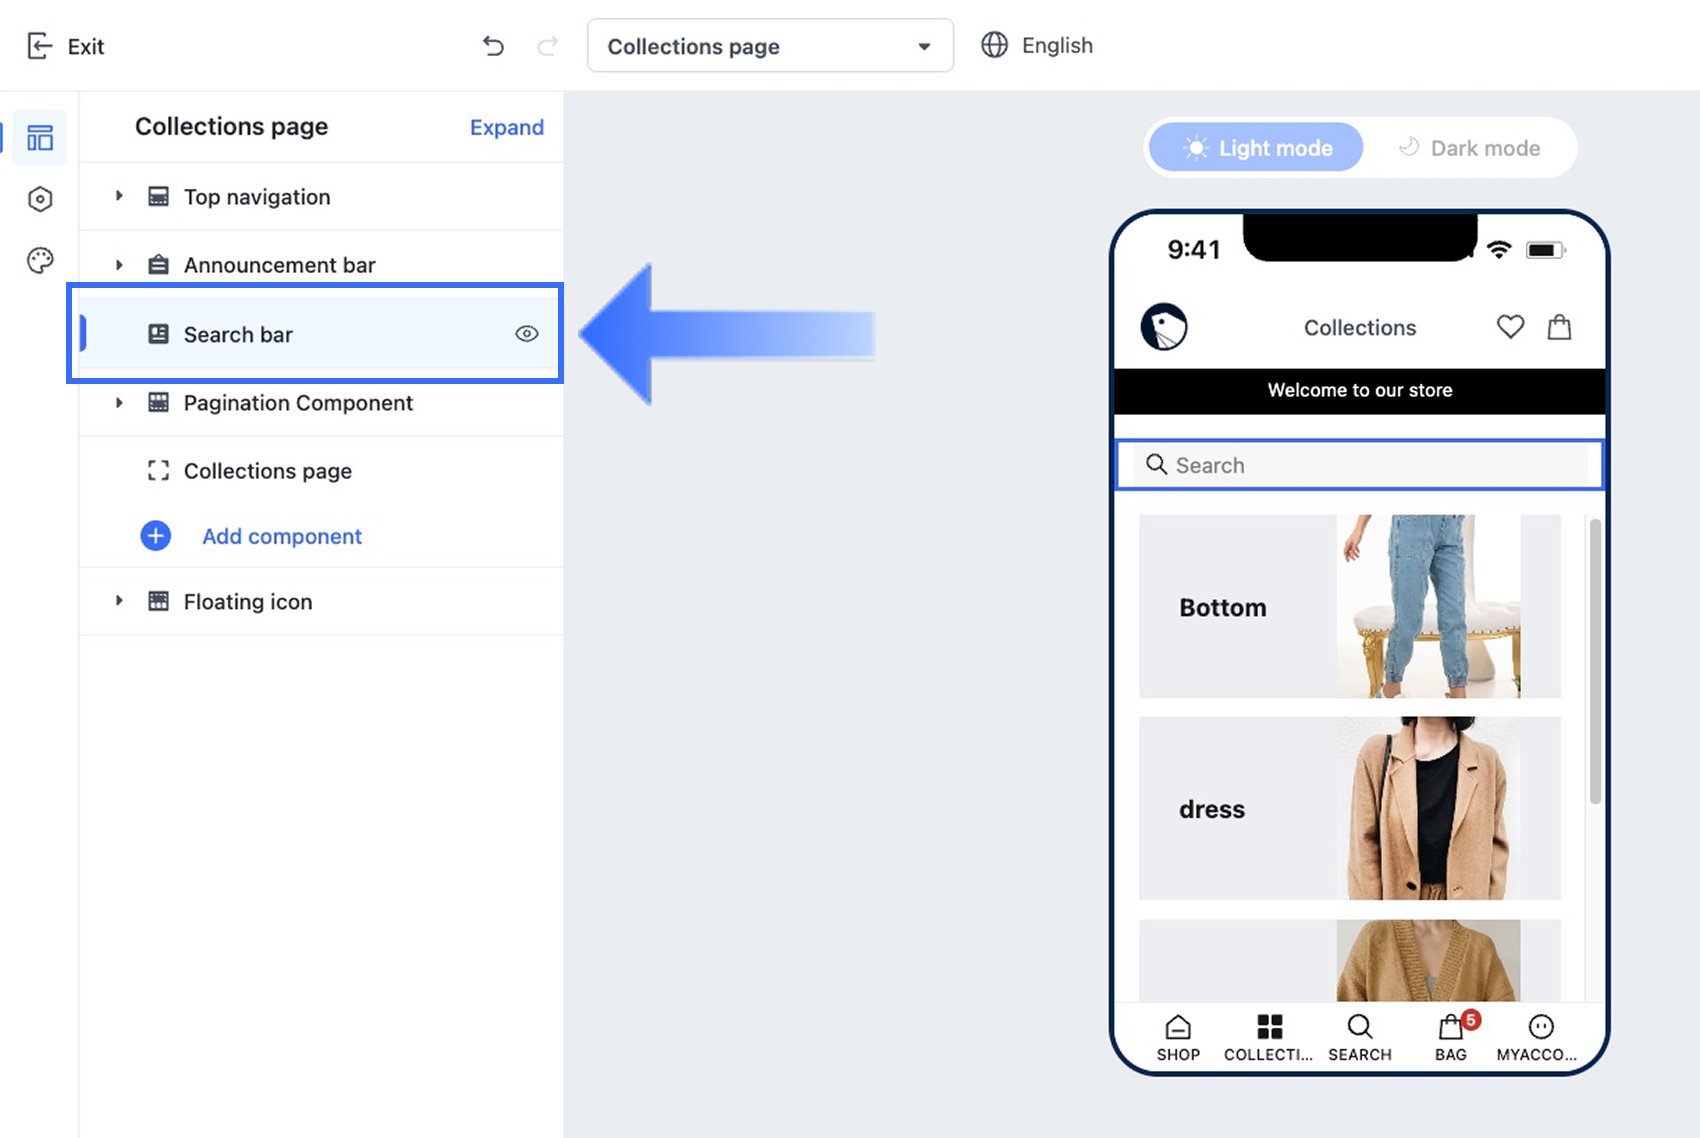Click the Search bar row icon

pyautogui.click(x=158, y=334)
